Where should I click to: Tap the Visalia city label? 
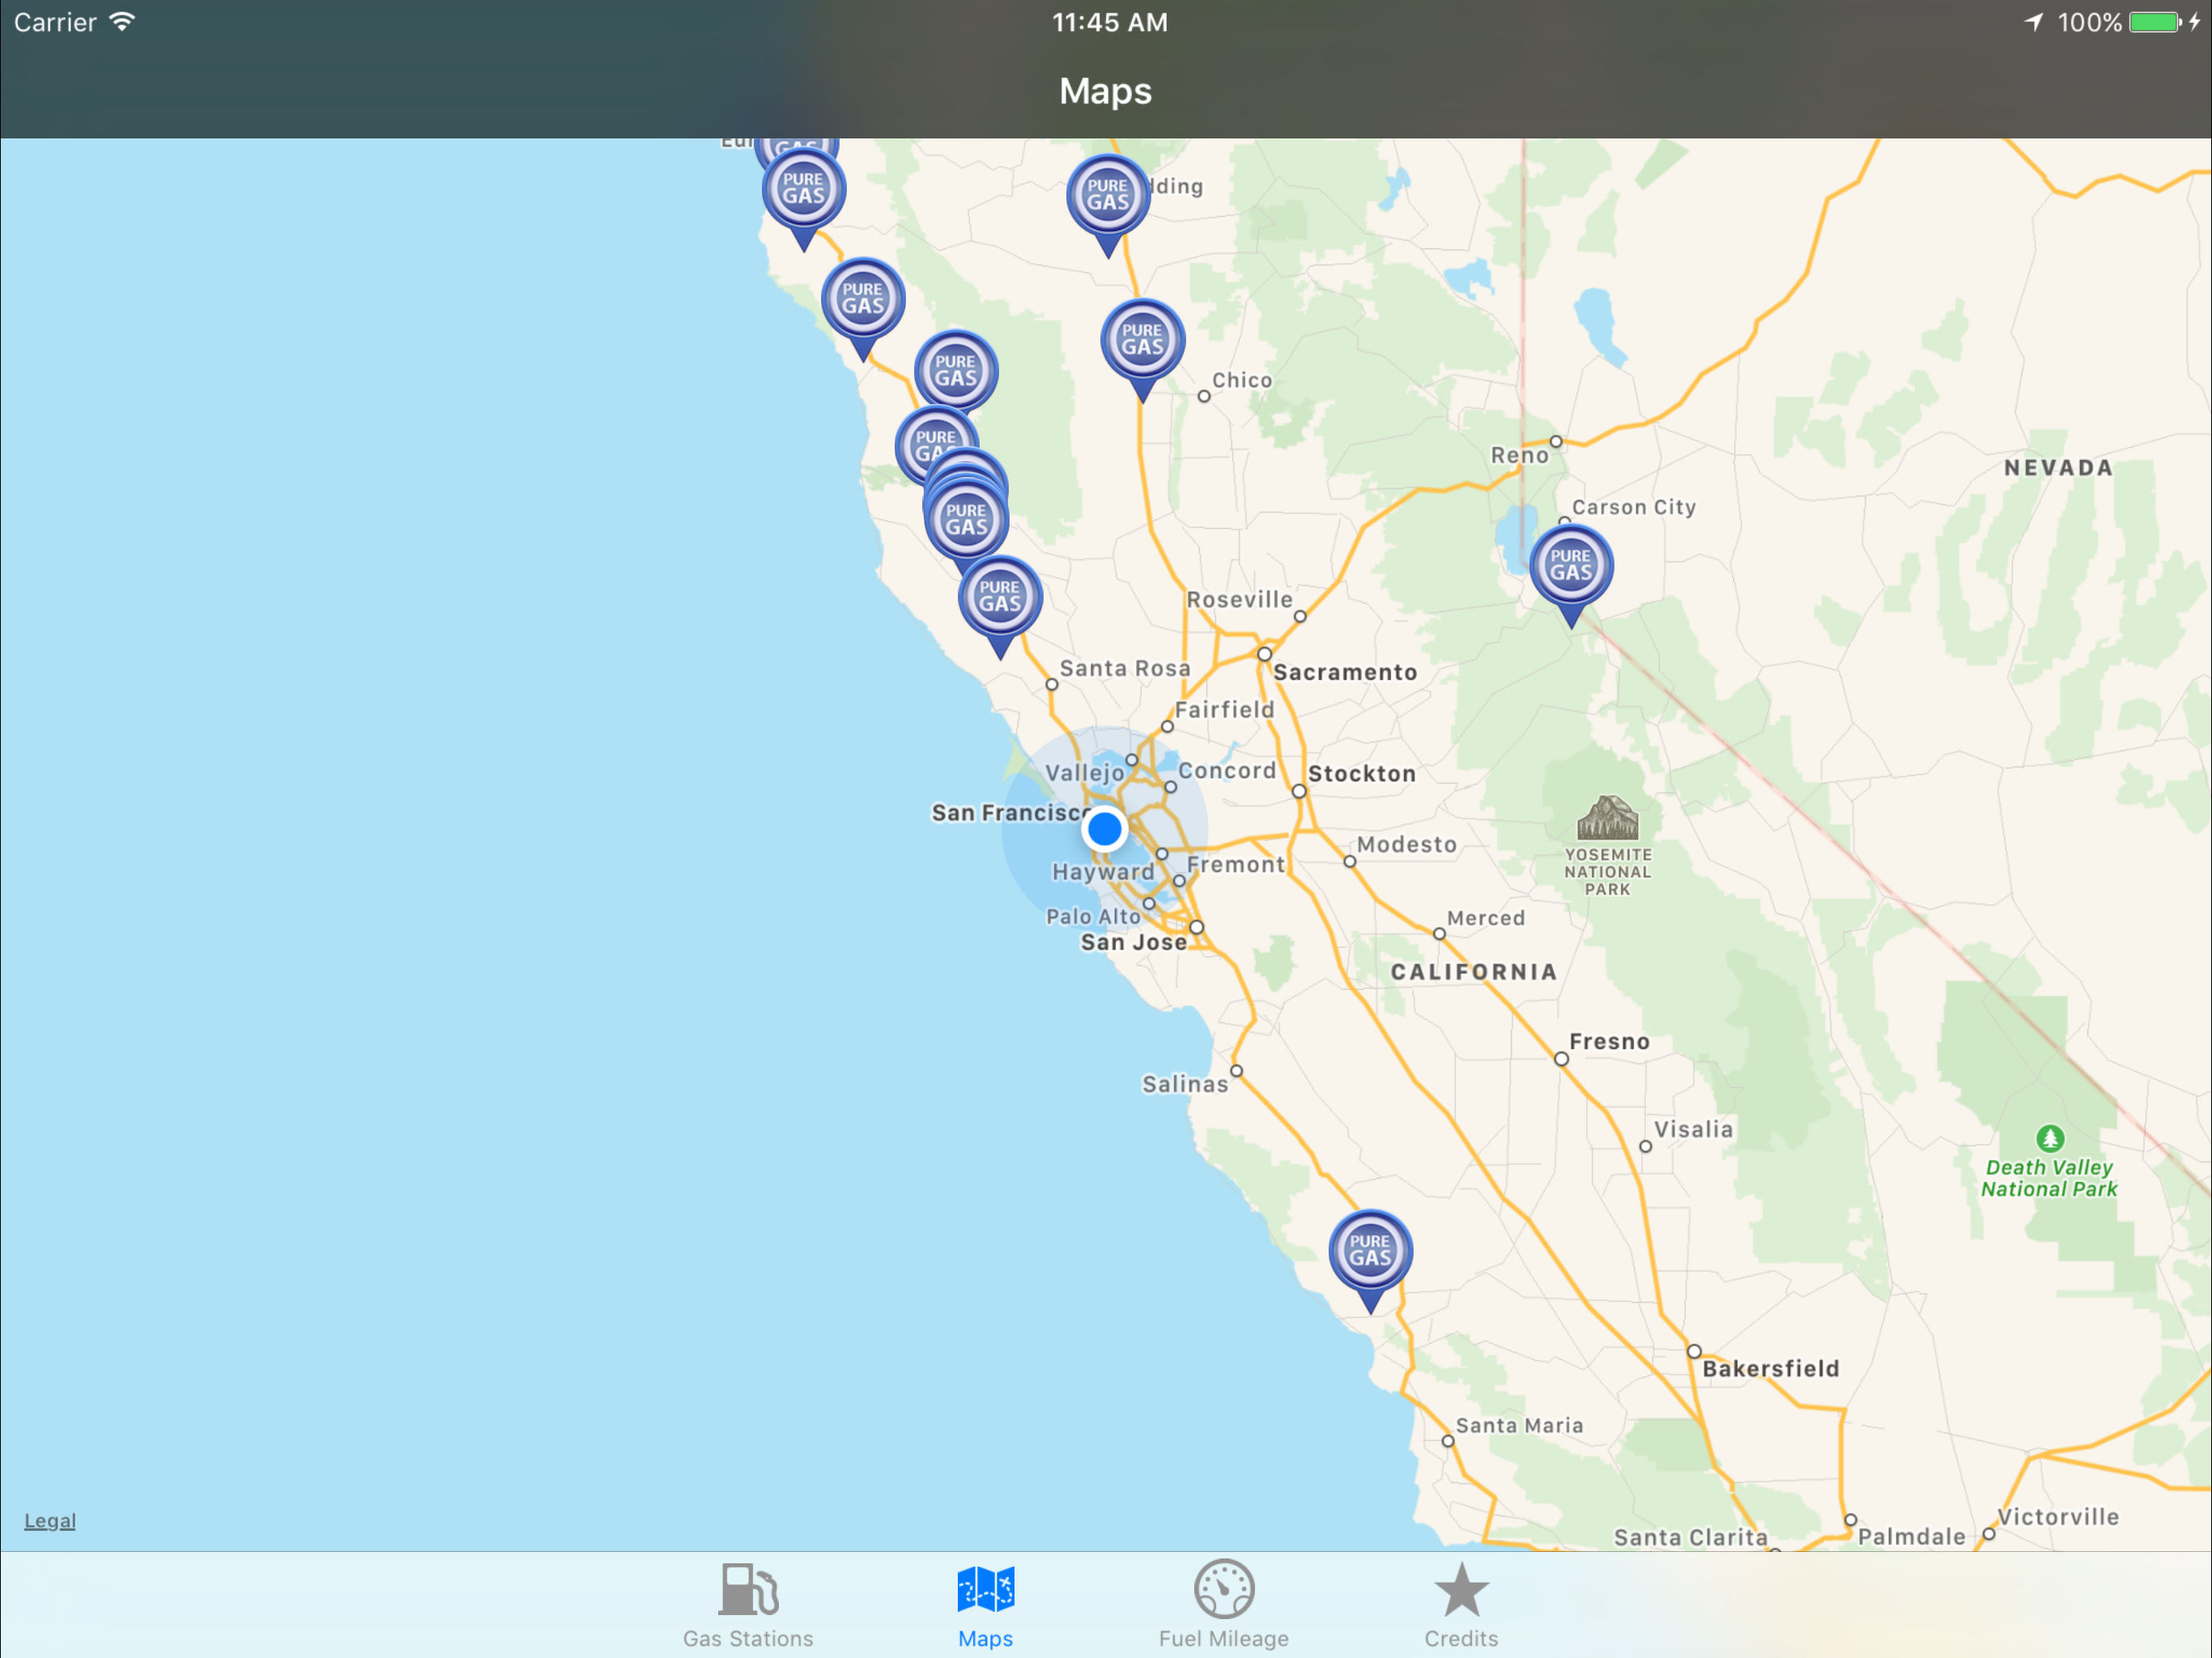1693,1129
